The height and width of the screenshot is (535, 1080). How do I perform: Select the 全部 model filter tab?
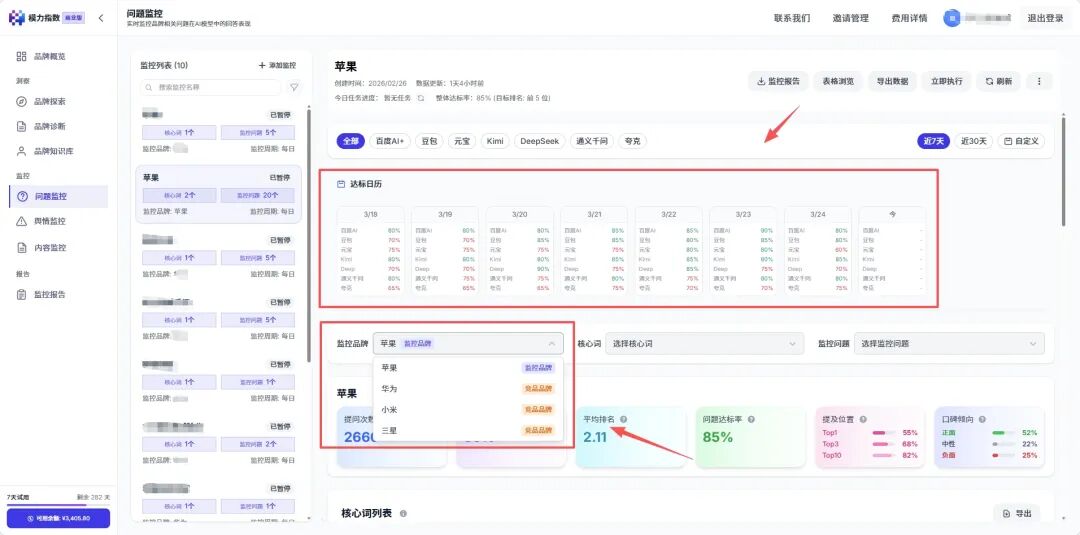point(351,141)
